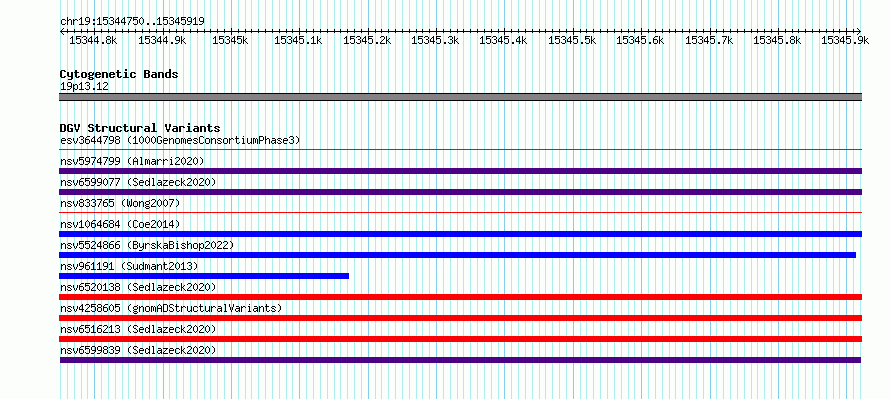Click the purple nsv5974799 variant bar
This screenshot has height=399, width=890.
460,171
